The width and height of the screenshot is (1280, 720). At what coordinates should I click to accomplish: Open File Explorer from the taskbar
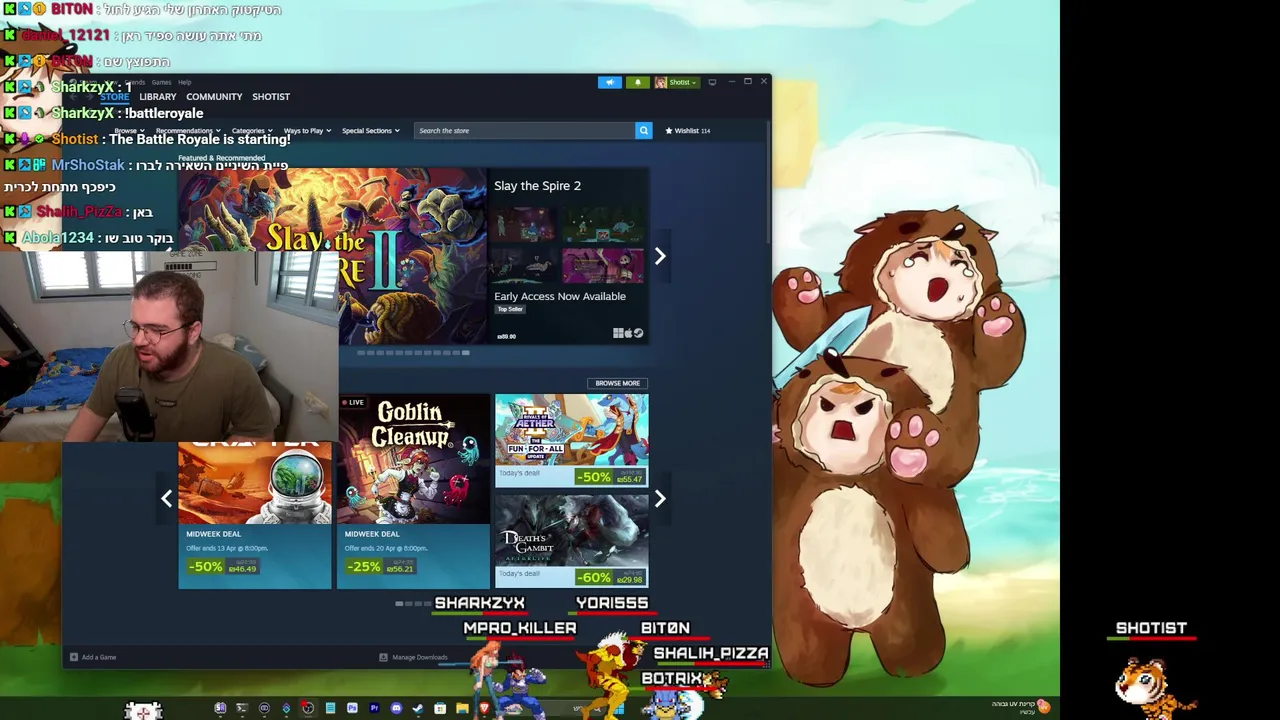point(462,708)
